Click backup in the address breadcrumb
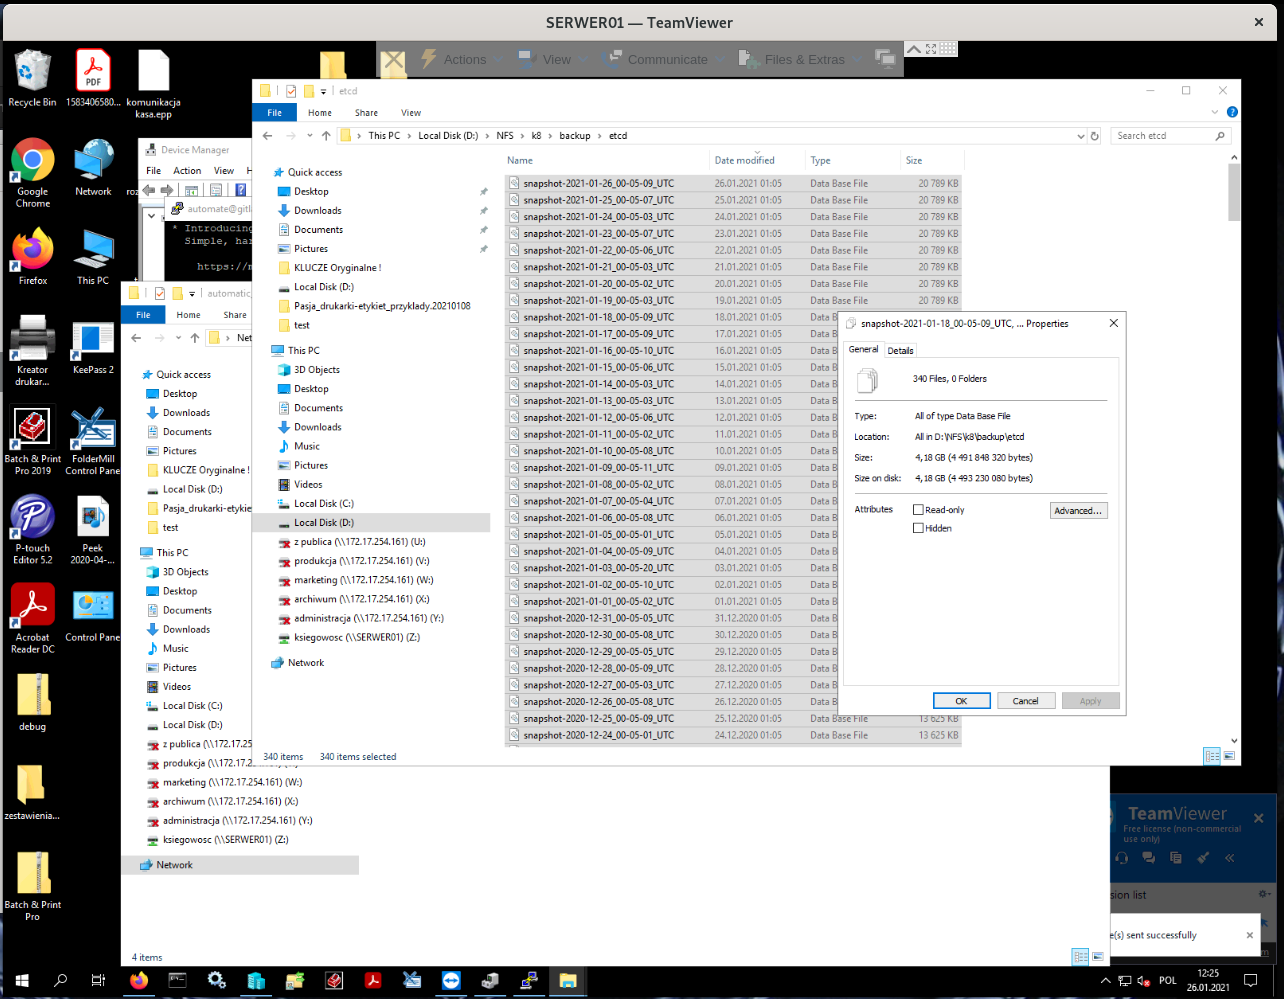This screenshot has width=1284, height=999. coord(574,136)
